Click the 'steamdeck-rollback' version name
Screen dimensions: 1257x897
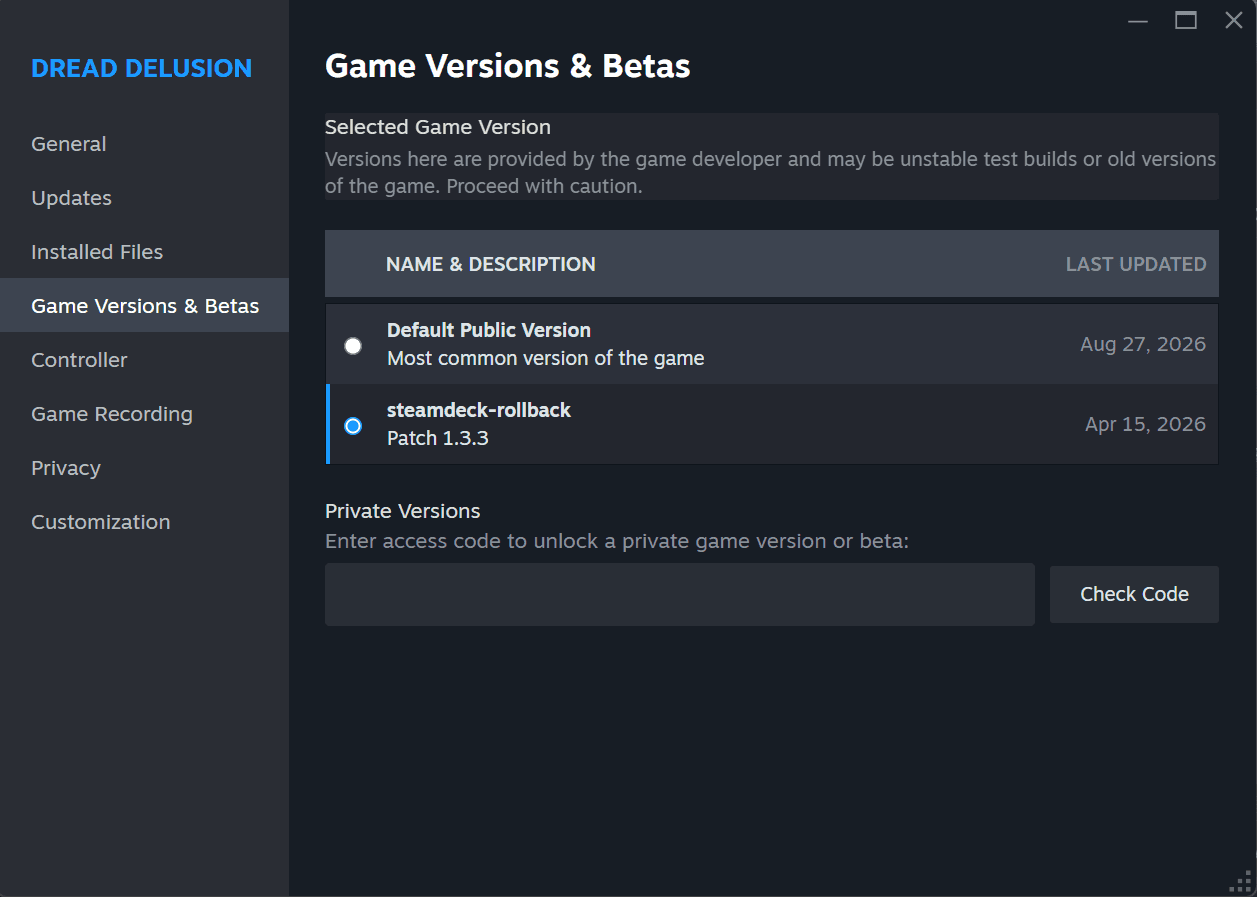coord(479,410)
